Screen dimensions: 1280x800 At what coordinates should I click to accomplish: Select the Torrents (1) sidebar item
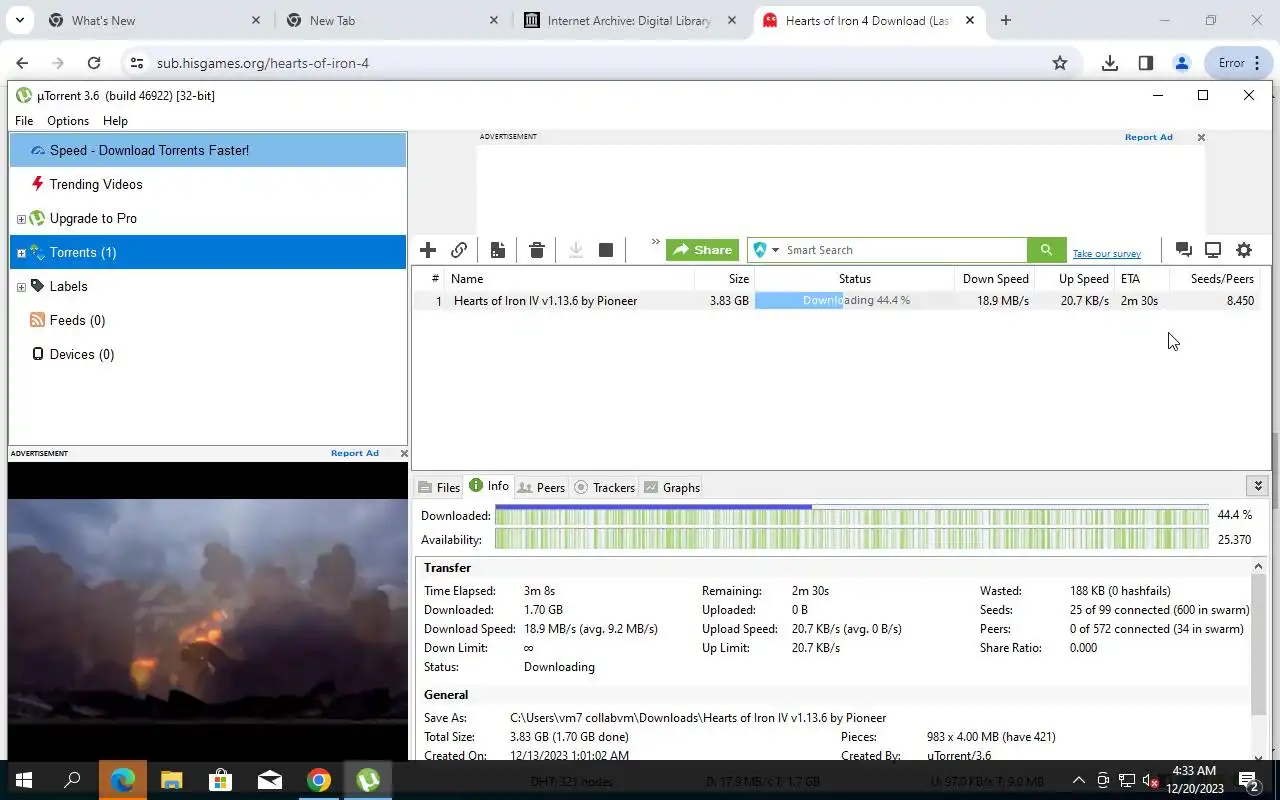tap(208, 252)
